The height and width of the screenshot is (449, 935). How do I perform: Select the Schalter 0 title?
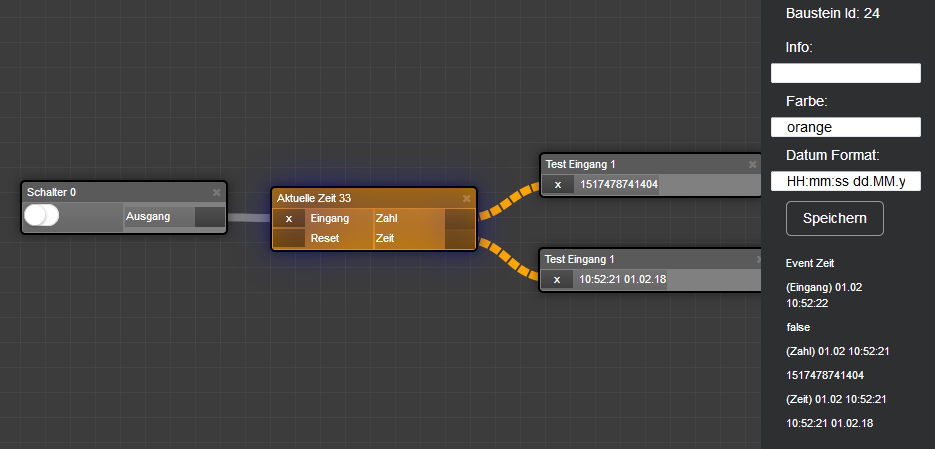(x=51, y=192)
